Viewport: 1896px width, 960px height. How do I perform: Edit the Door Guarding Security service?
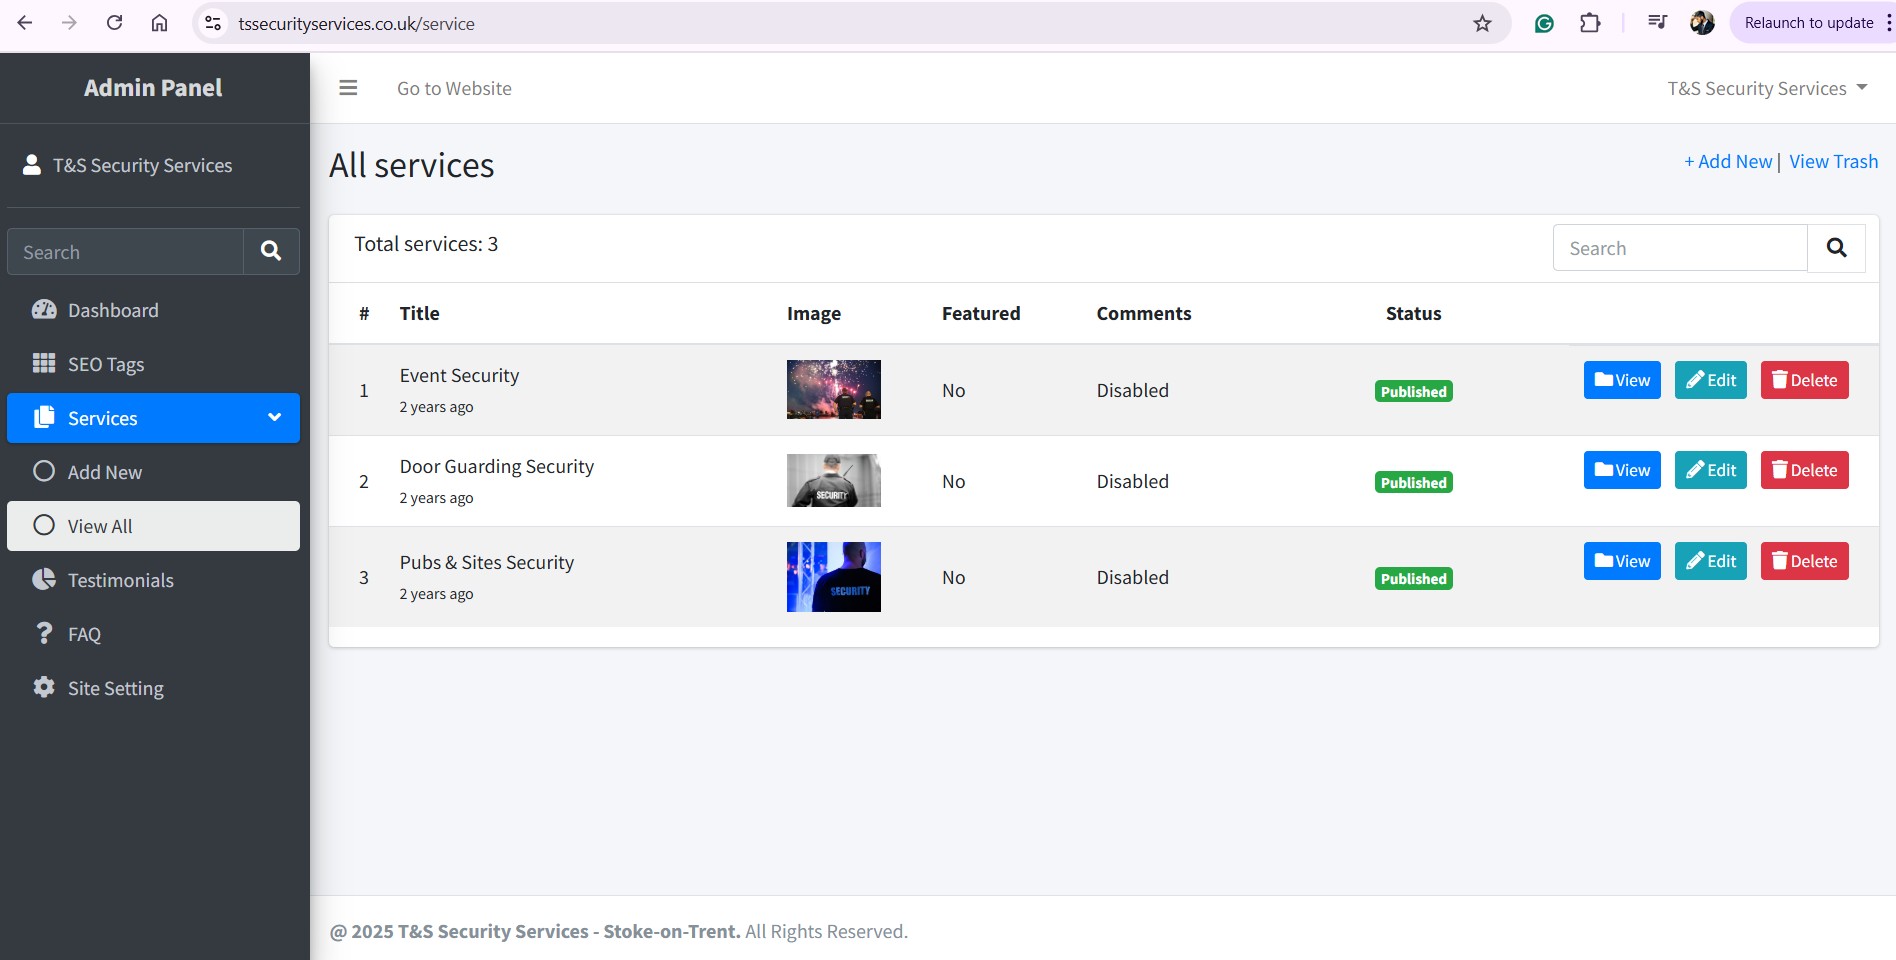click(x=1710, y=470)
